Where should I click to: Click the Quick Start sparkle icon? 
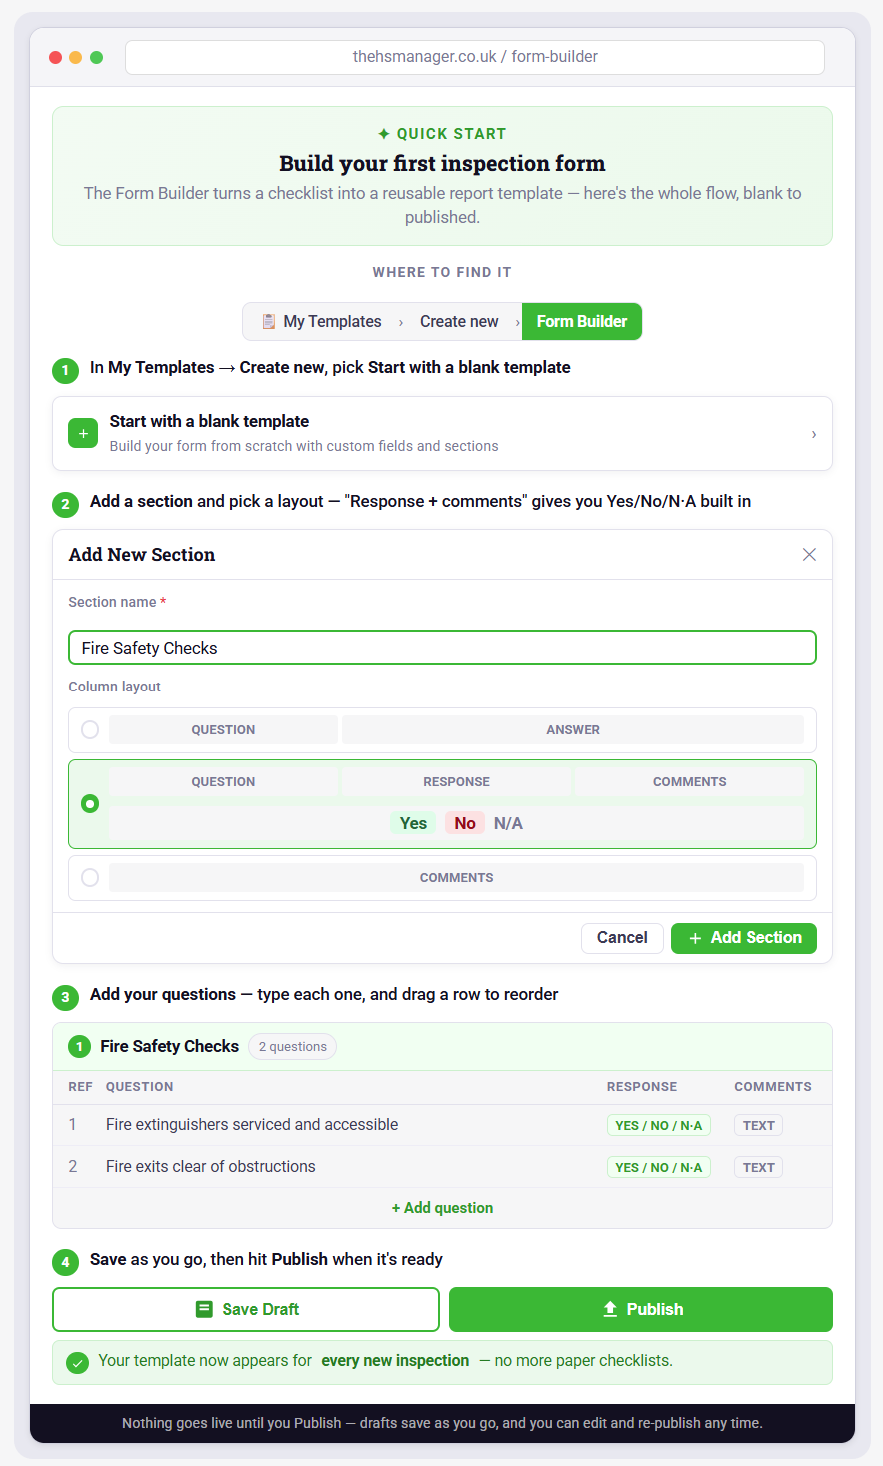coord(384,133)
